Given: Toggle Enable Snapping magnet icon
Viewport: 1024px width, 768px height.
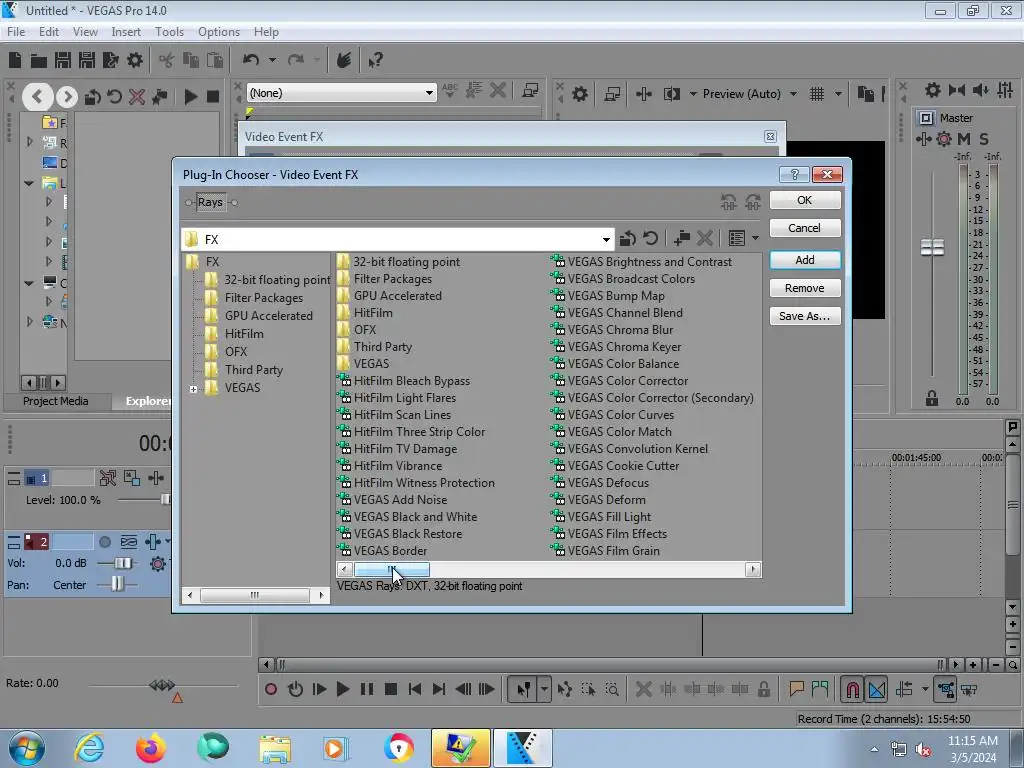Looking at the screenshot, I should pos(852,690).
